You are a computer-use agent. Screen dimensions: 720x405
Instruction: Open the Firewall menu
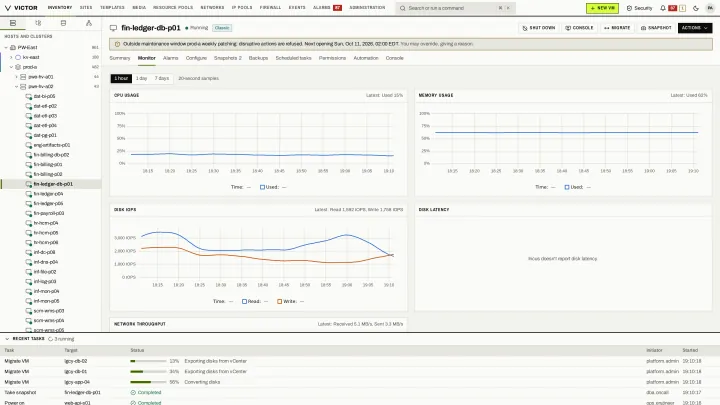point(270,8)
